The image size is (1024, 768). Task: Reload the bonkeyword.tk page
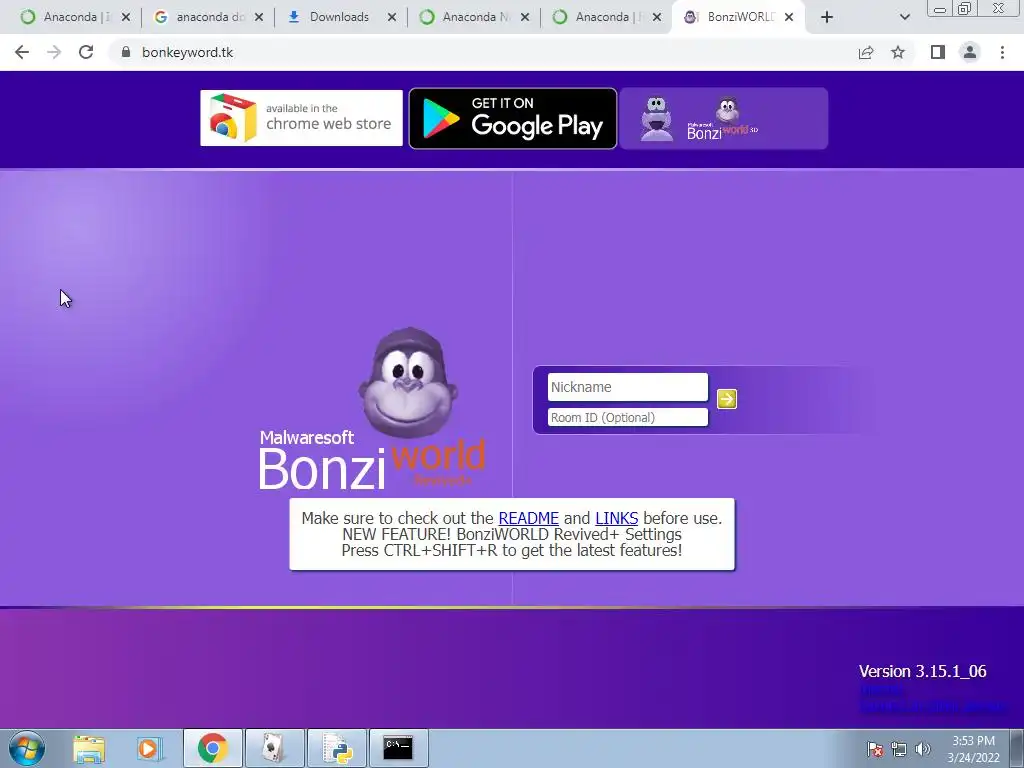86,52
